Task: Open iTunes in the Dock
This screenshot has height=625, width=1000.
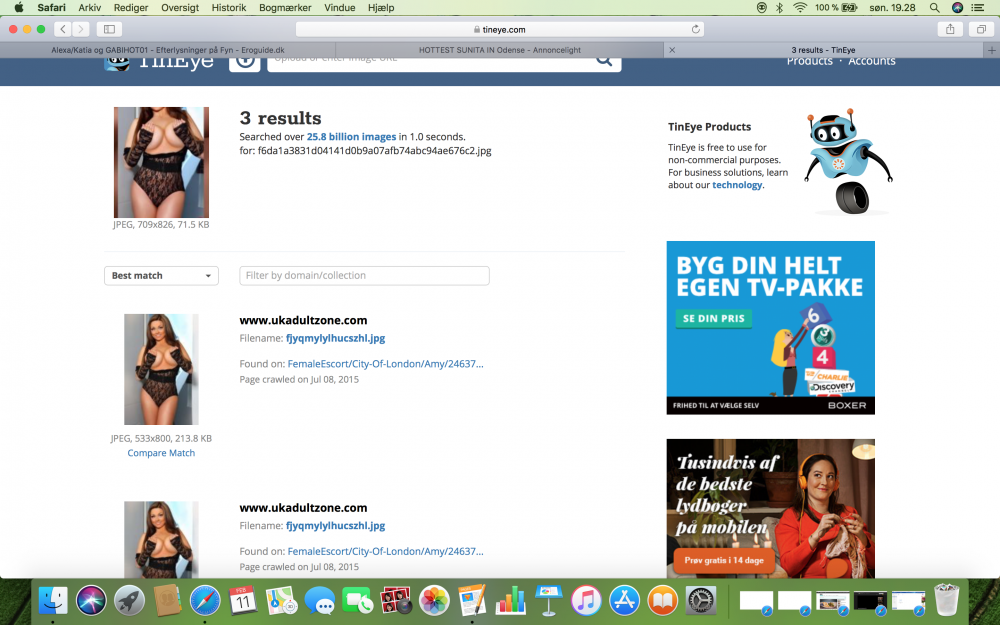Action: click(586, 601)
